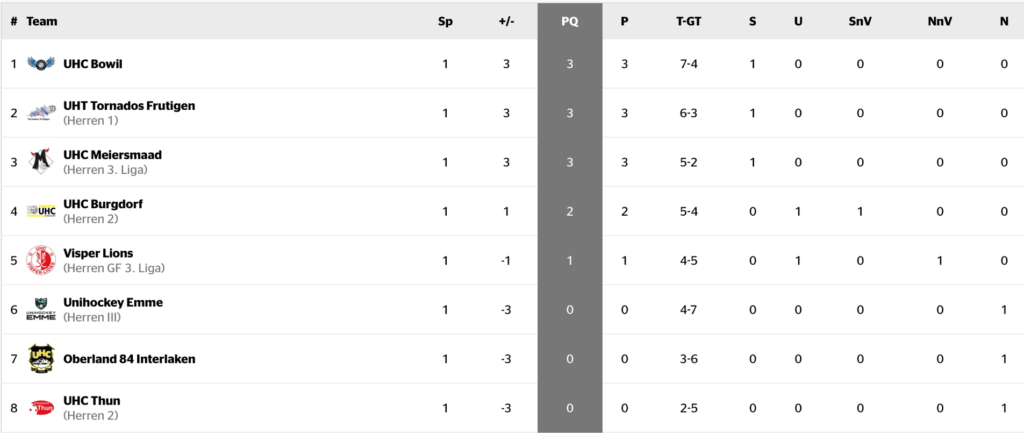Open Visper Lions team page link
Screen dimensions: 1024x433
(x=98, y=253)
